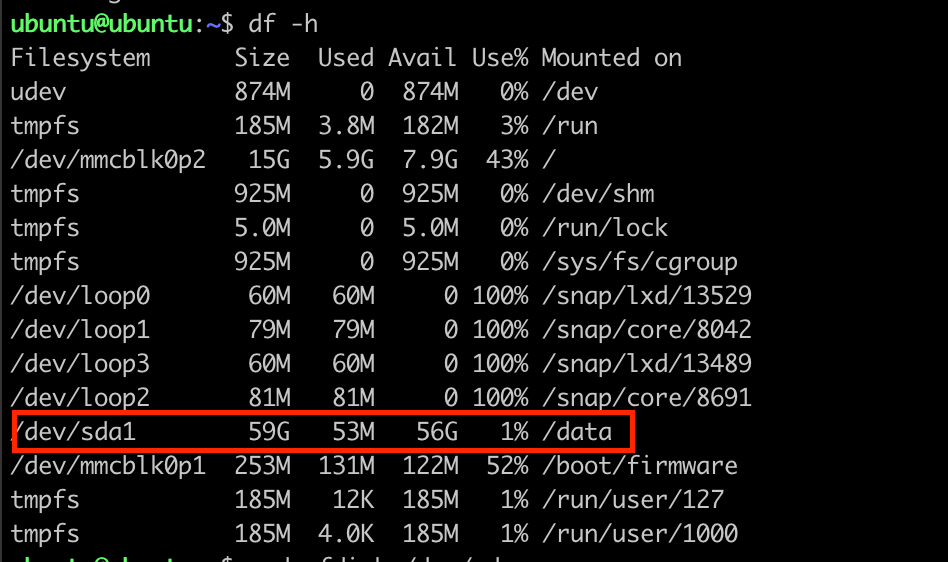This screenshot has width=948, height=562.
Task: Click the '56G' available value
Action: 437,432
